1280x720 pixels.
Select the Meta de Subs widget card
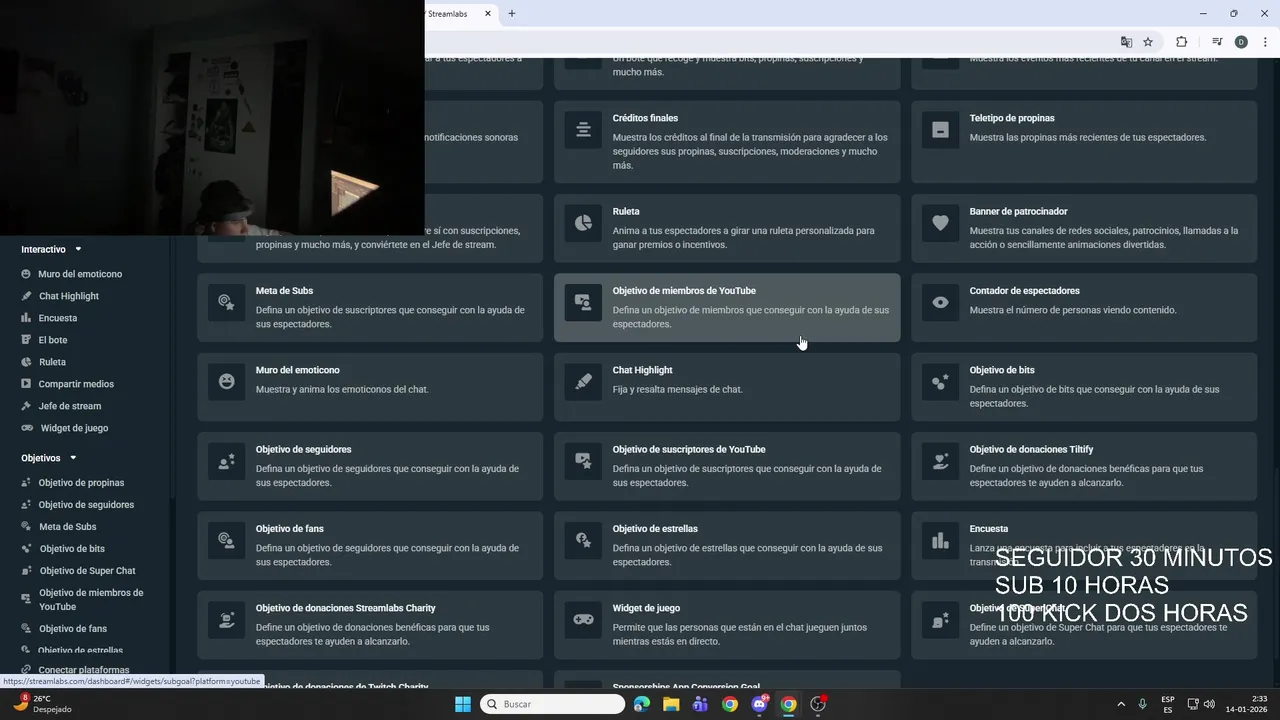pos(370,307)
